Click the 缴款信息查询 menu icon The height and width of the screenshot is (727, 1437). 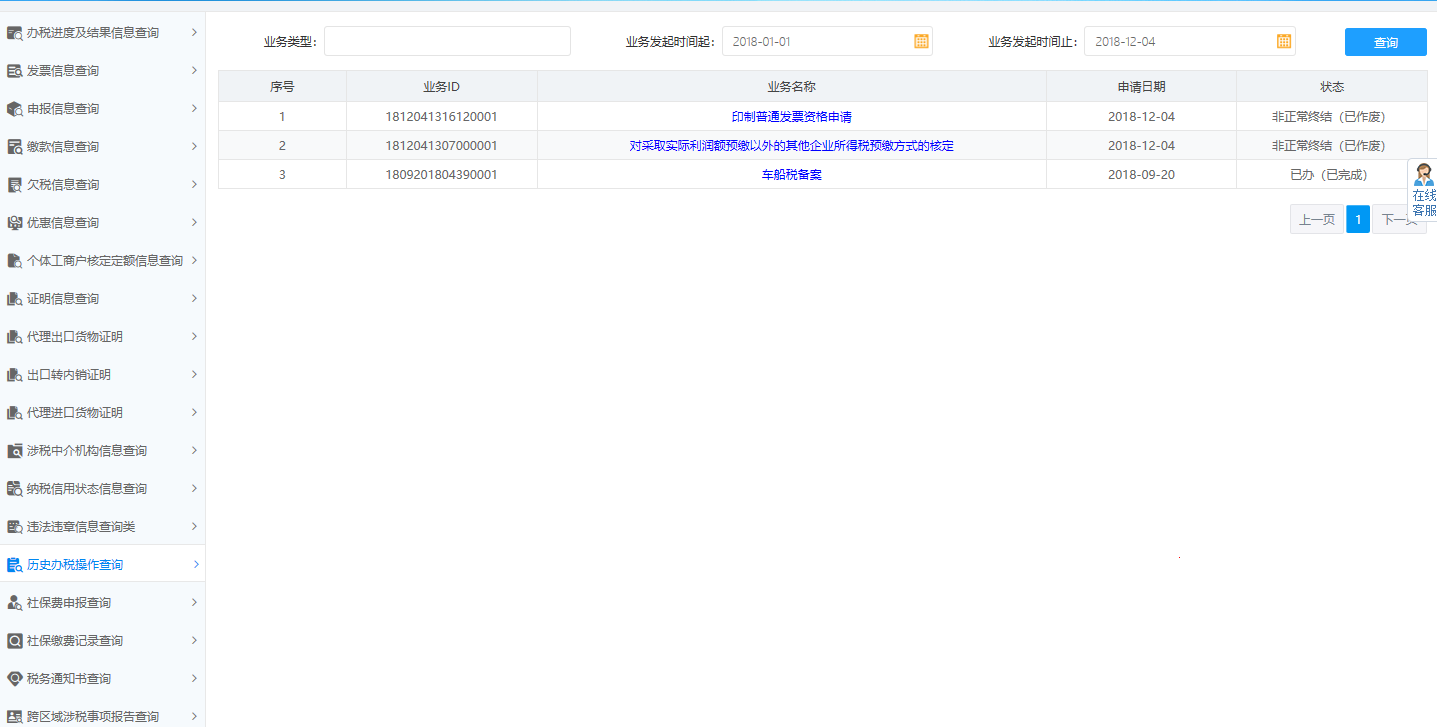tap(14, 146)
